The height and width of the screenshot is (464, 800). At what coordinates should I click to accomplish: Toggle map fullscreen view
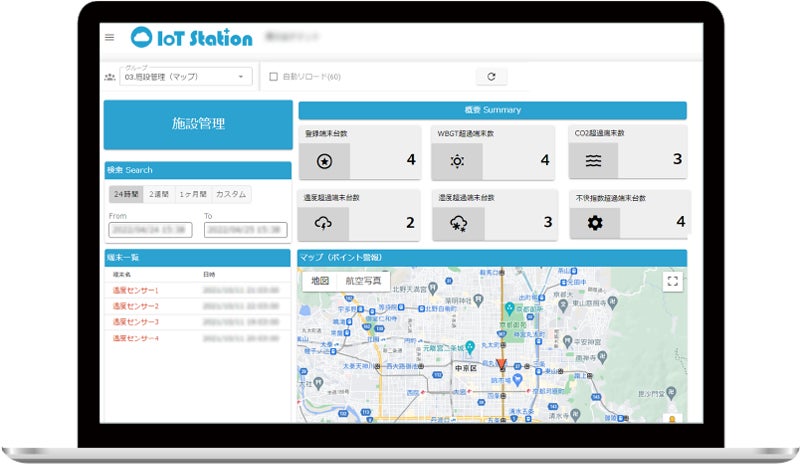[x=672, y=282]
